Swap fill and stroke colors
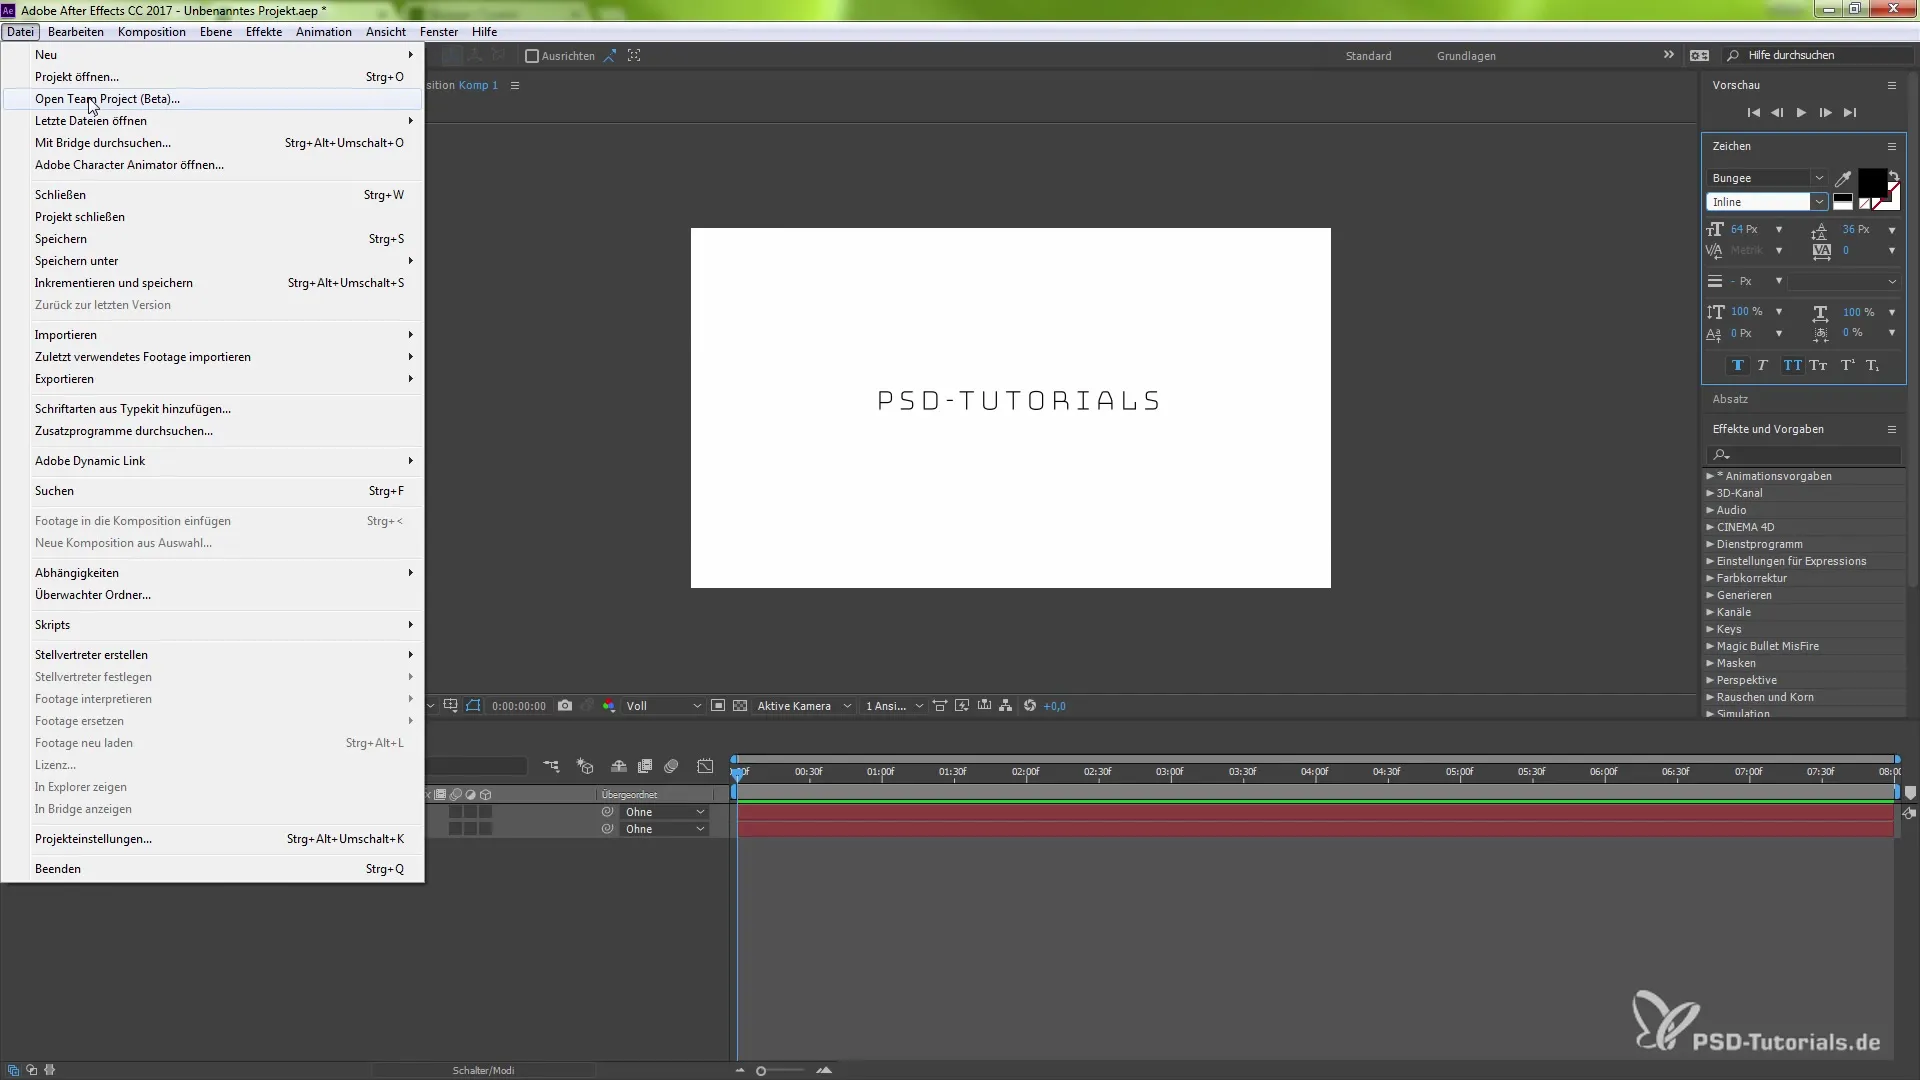1920x1080 pixels. click(1893, 176)
